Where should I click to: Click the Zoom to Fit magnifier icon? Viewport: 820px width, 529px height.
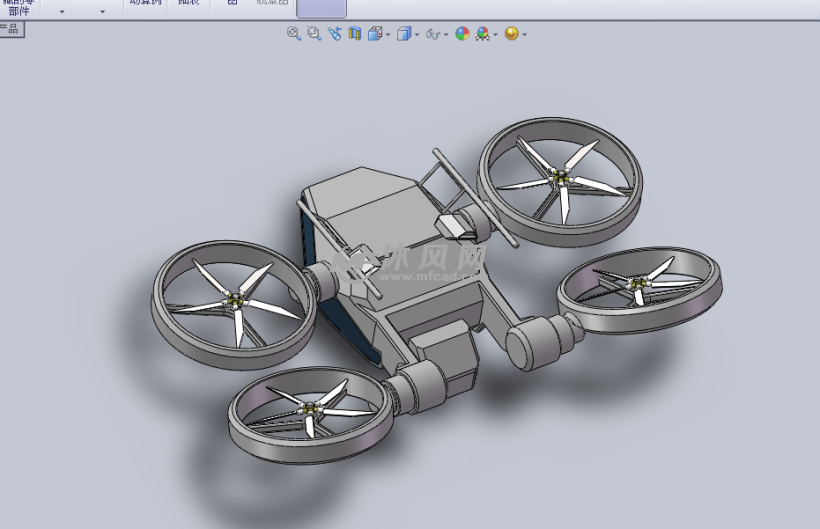(x=294, y=33)
